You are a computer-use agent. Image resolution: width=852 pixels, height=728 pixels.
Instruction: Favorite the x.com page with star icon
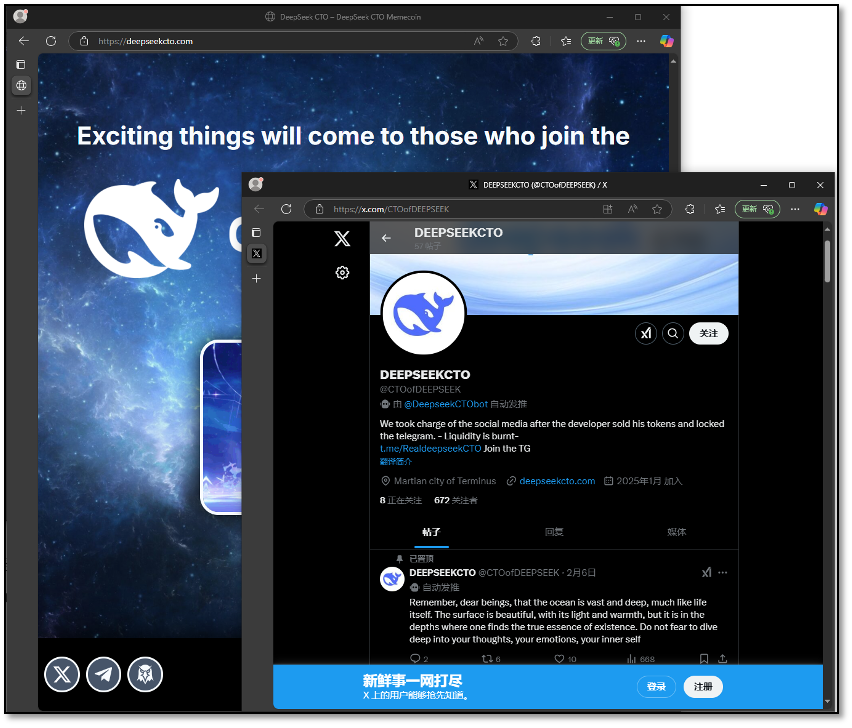(x=657, y=209)
